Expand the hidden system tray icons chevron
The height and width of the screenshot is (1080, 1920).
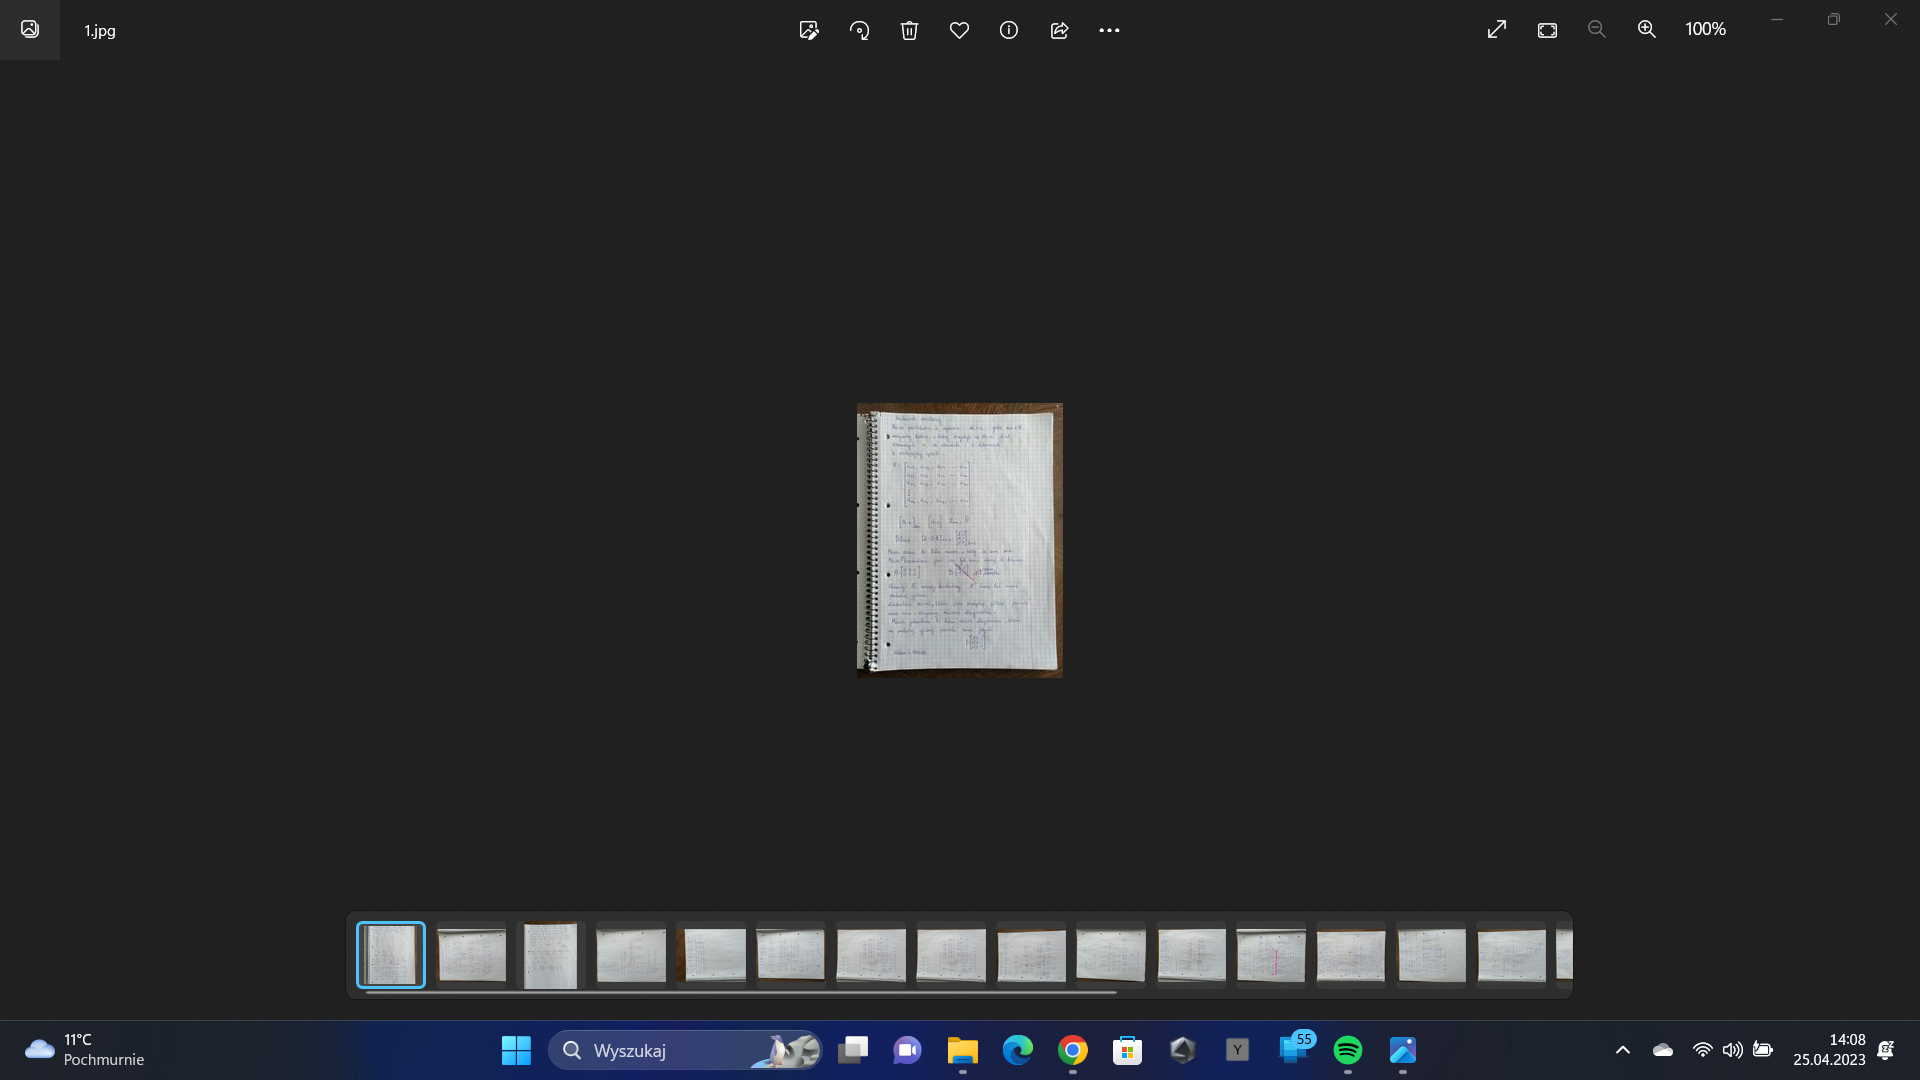tap(1623, 1050)
